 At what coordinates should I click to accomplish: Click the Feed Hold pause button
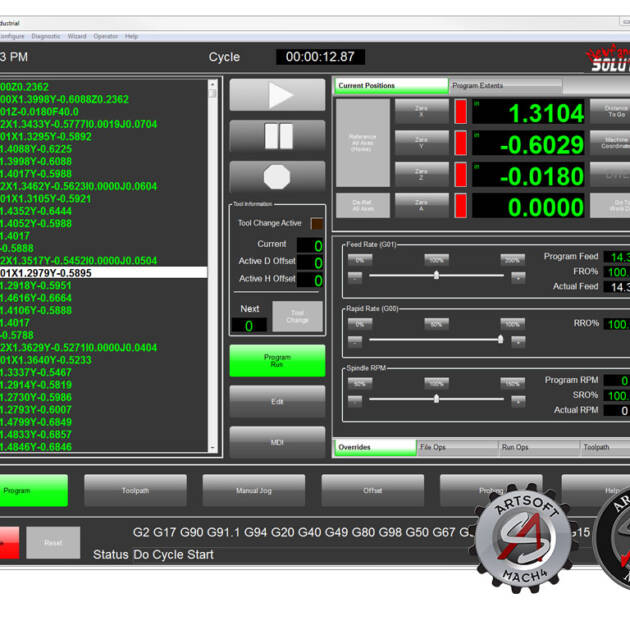[x=277, y=136]
